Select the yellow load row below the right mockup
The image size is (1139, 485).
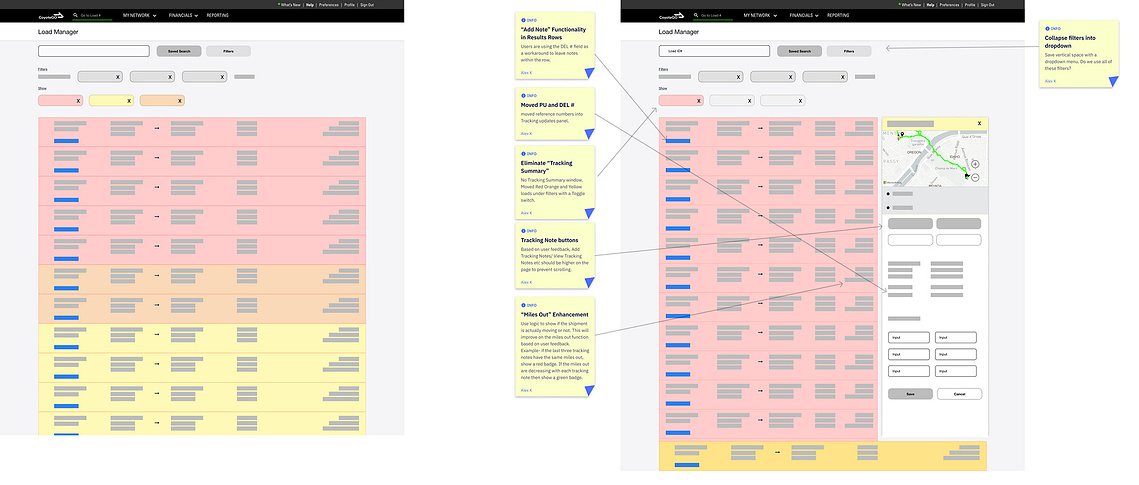(823, 455)
